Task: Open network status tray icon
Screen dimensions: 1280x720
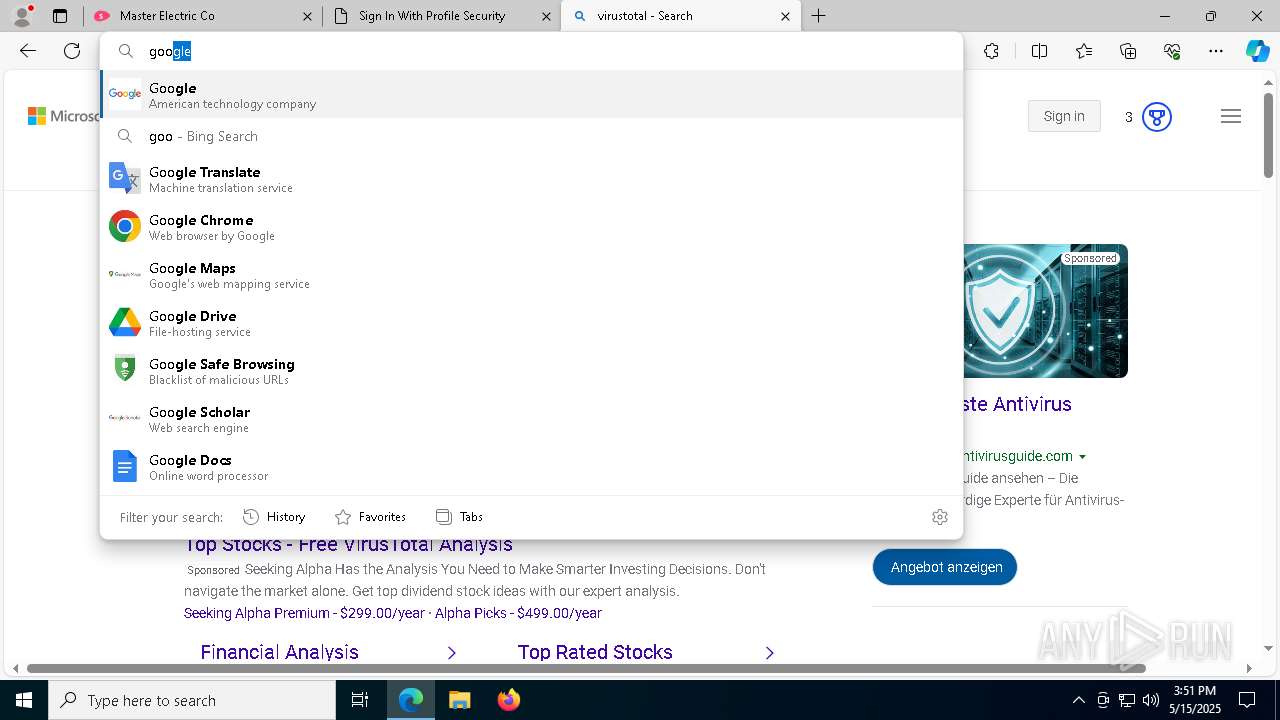Action: click(1127, 700)
